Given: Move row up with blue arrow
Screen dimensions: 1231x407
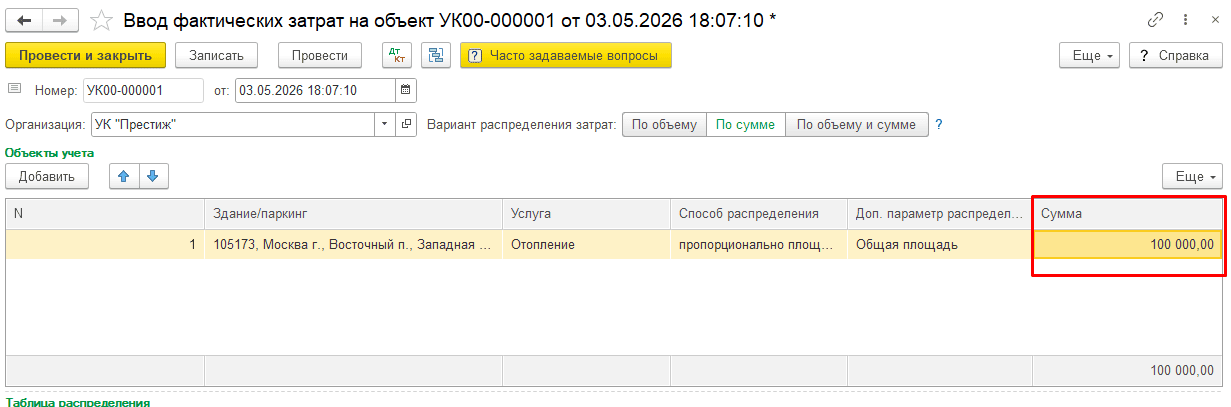Looking at the screenshot, I should [x=124, y=176].
